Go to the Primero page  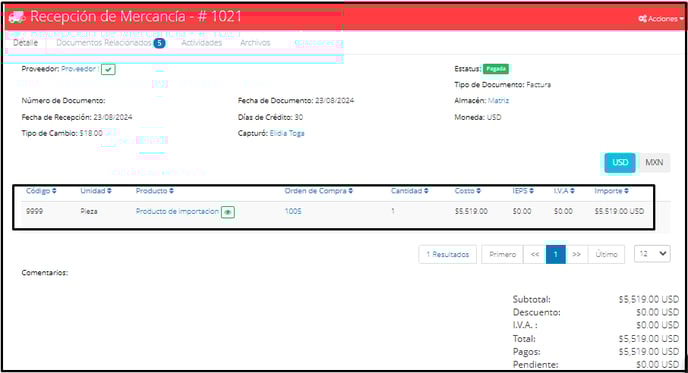(502, 254)
